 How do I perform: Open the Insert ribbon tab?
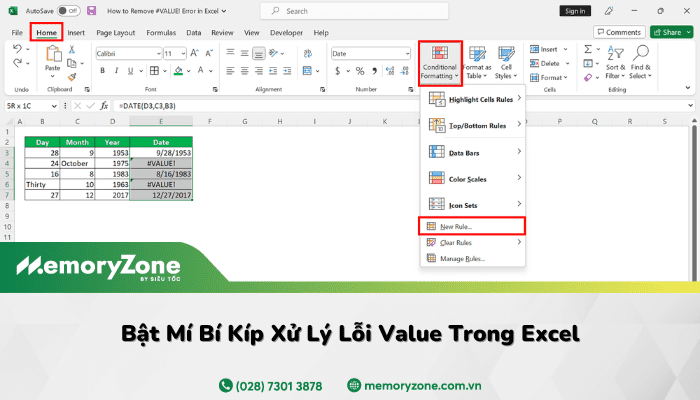[76, 33]
